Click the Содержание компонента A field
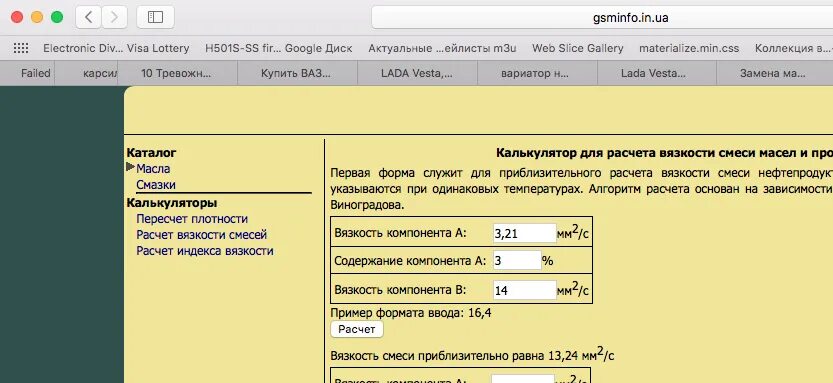Image resolution: width=833 pixels, height=383 pixels. (x=517, y=261)
